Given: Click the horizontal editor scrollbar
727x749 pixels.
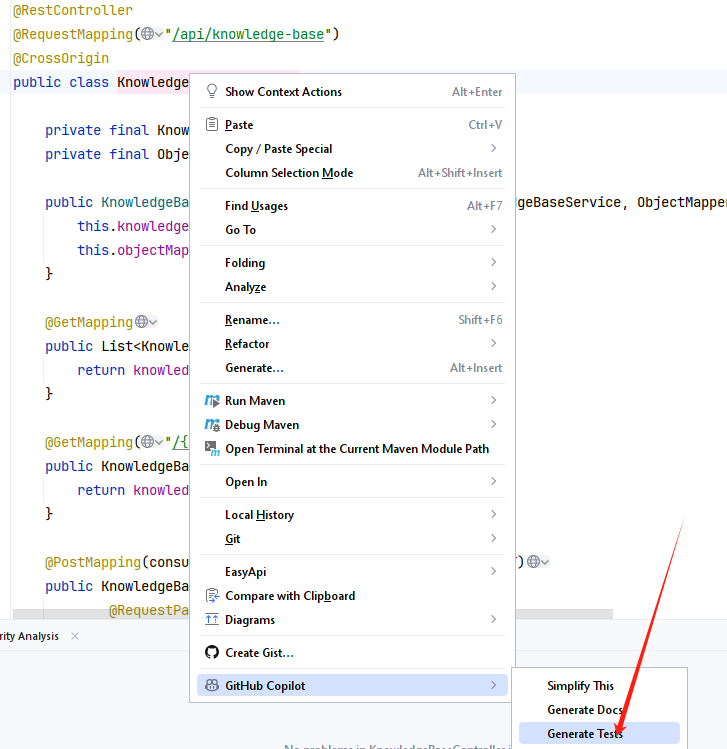Looking at the screenshot, I should pyautogui.click(x=312, y=613).
